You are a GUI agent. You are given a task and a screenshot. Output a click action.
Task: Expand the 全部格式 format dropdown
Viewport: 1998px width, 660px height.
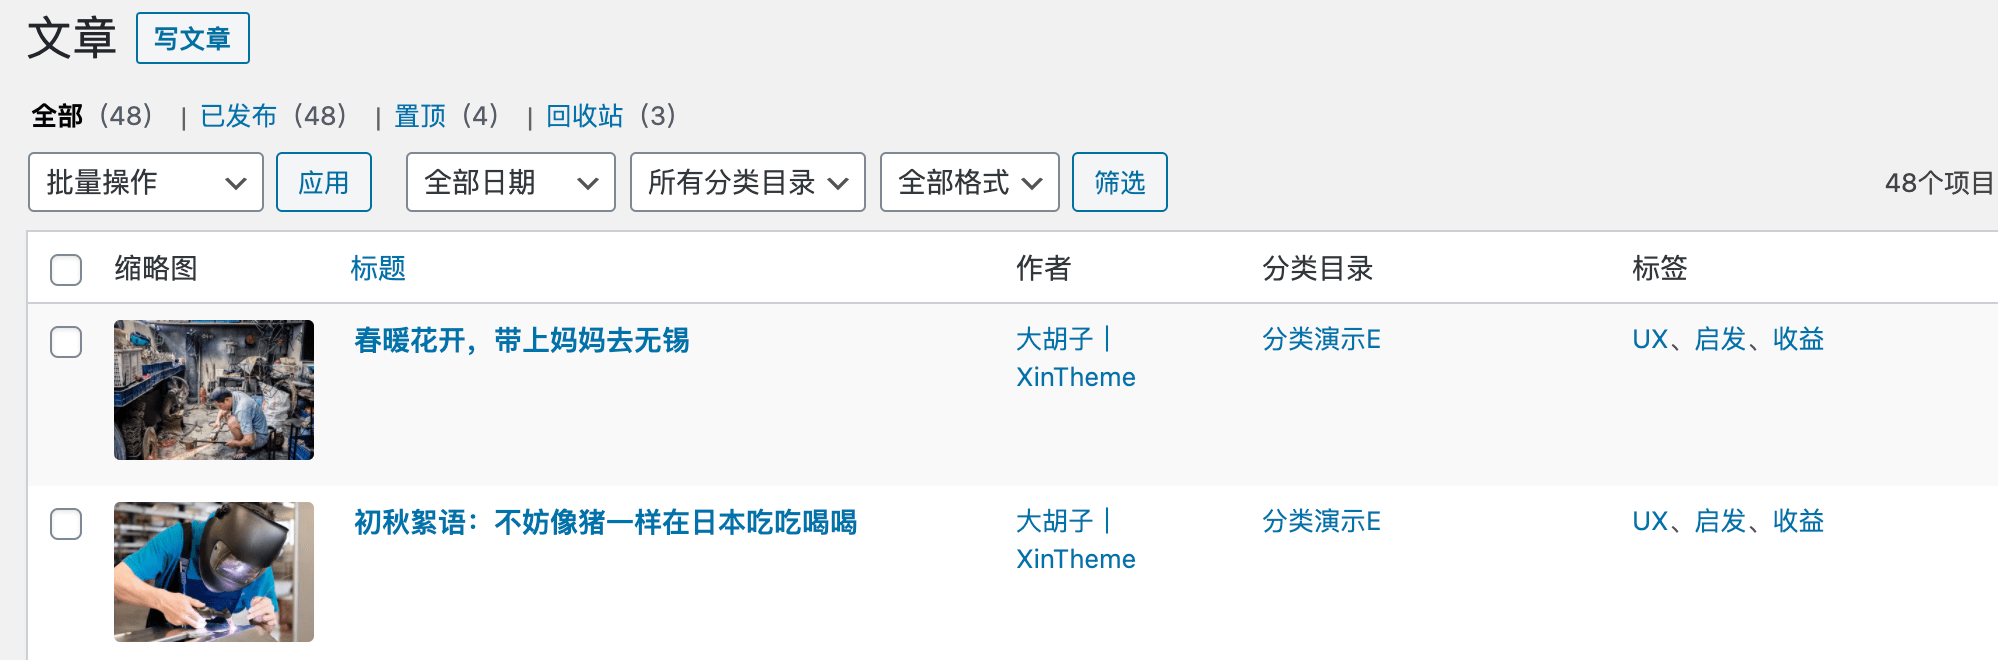[x=969, y=182]
